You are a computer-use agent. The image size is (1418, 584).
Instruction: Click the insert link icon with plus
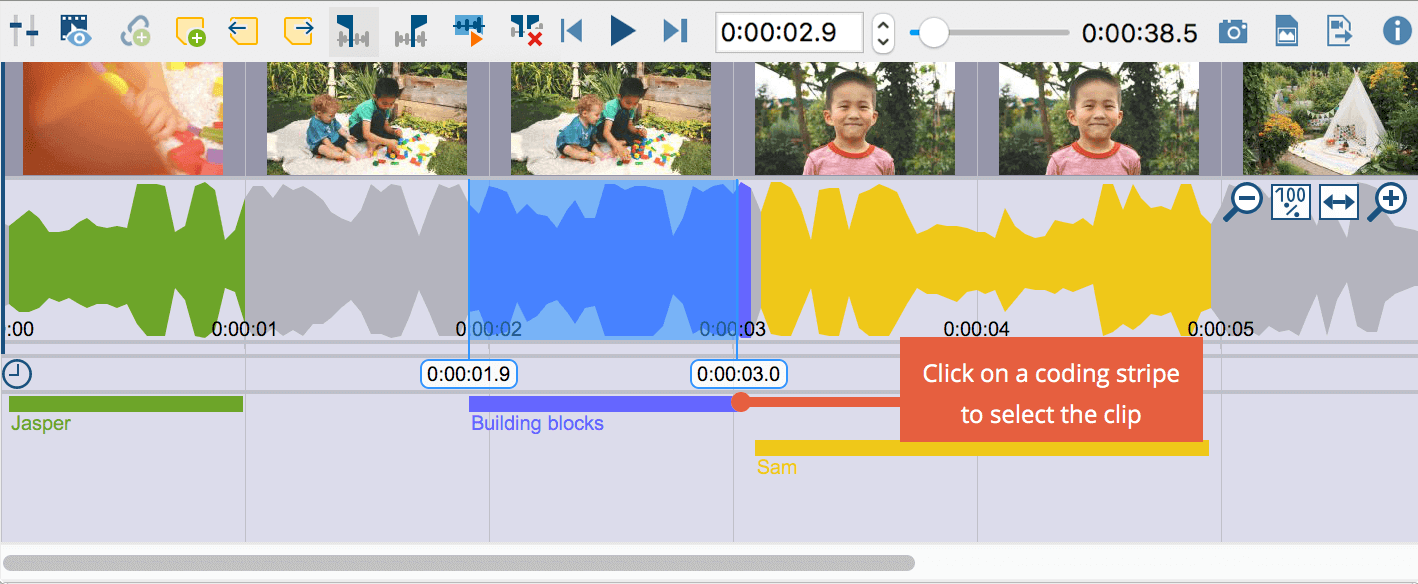click(135, 32)
